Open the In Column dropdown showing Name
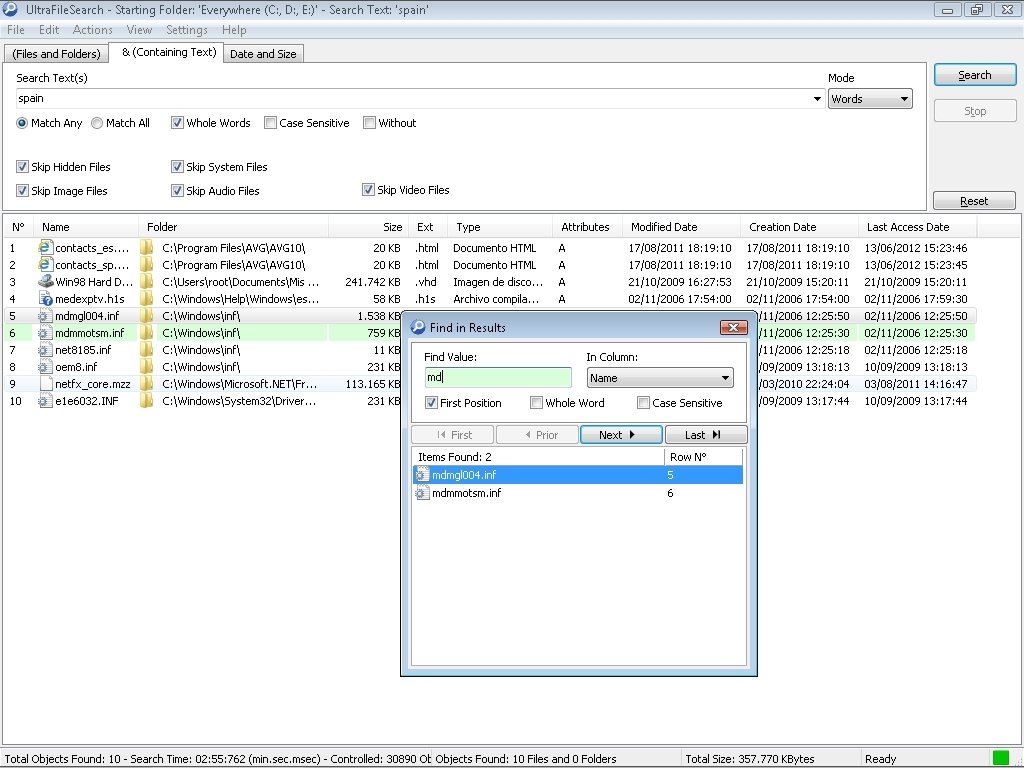1024x768 pixels. 660,377
